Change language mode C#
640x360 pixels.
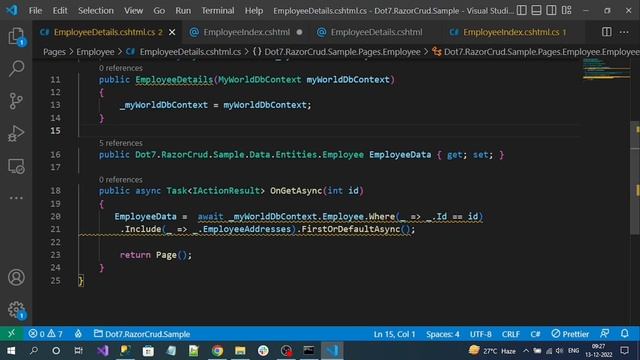(535, 334)
